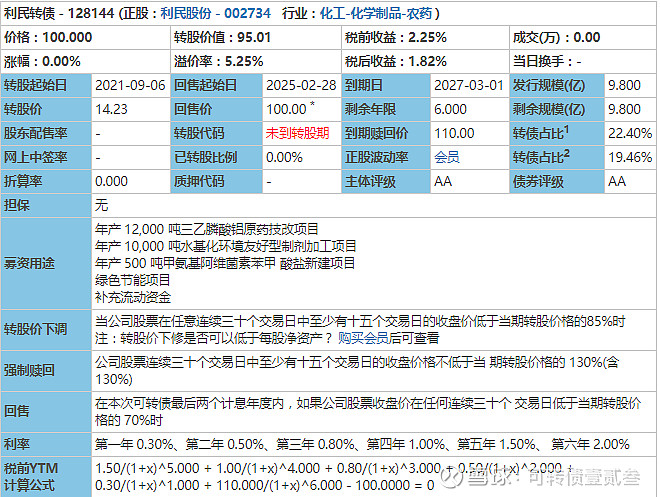The width and height of the screenshot is (660, 497).
Task: Click the line 补充流动资金
Action: pyautogui.click(x=133, y=298)
